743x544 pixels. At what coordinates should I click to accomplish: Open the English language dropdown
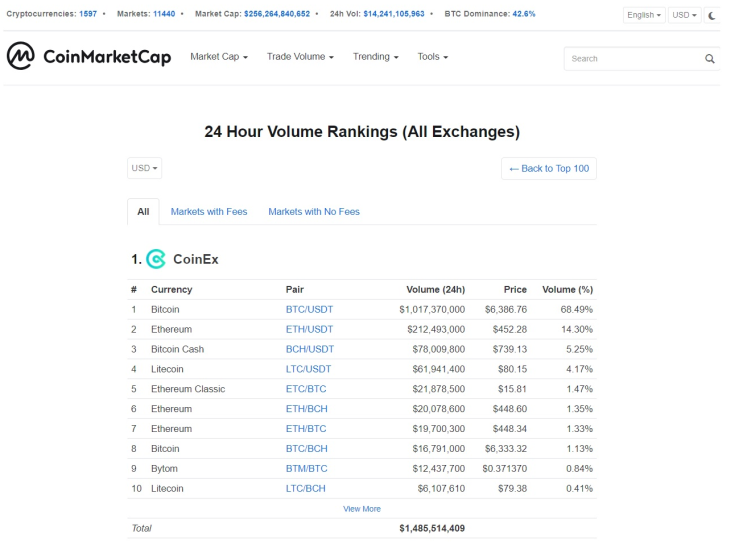point(643,15)
